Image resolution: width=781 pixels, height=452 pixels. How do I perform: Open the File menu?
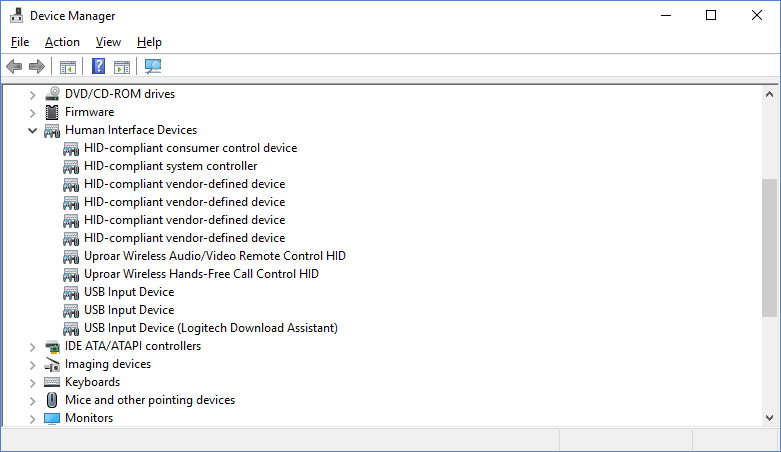[20, 42]
